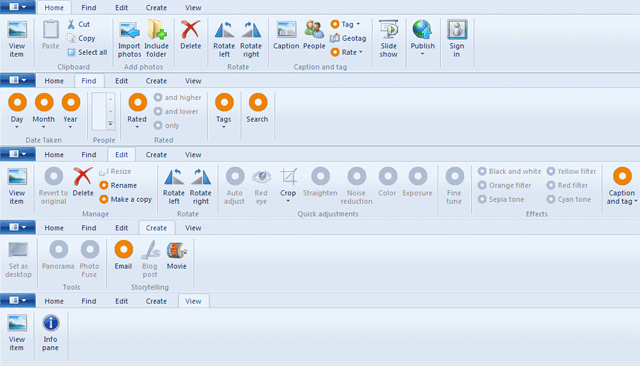Start the Slide show
Image resolution: width=640 pixels, height=366 pixels.
(x=389, y=39)
